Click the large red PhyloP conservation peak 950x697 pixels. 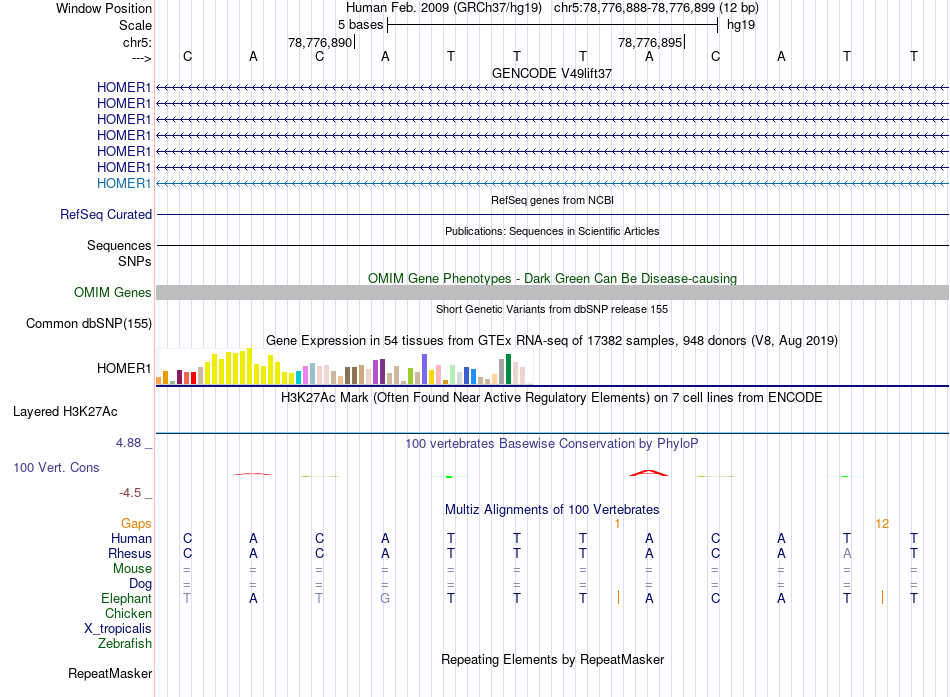(649, 473)
